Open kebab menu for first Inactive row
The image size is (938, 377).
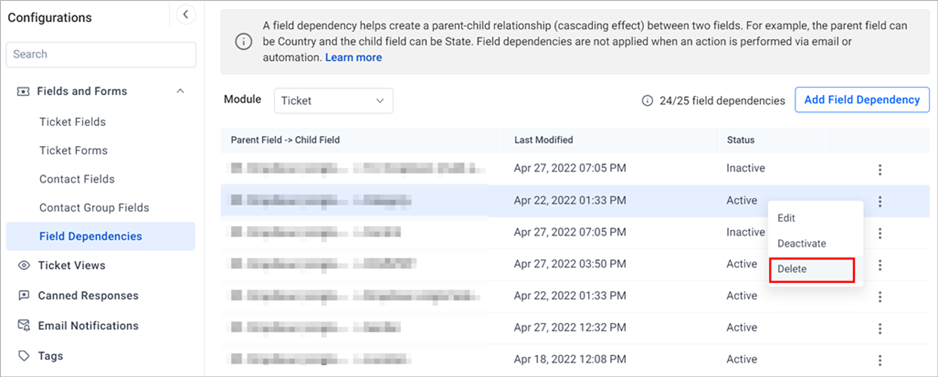tap(879, 169)
